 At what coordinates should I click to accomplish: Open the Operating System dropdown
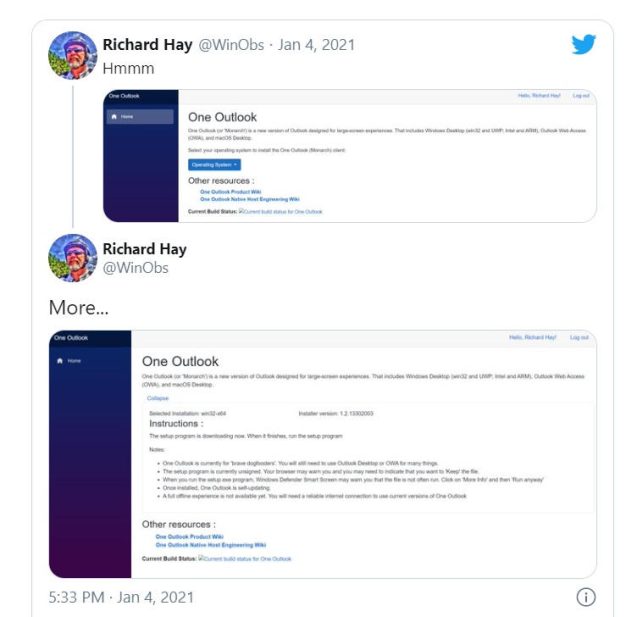(x=214, y=165)
